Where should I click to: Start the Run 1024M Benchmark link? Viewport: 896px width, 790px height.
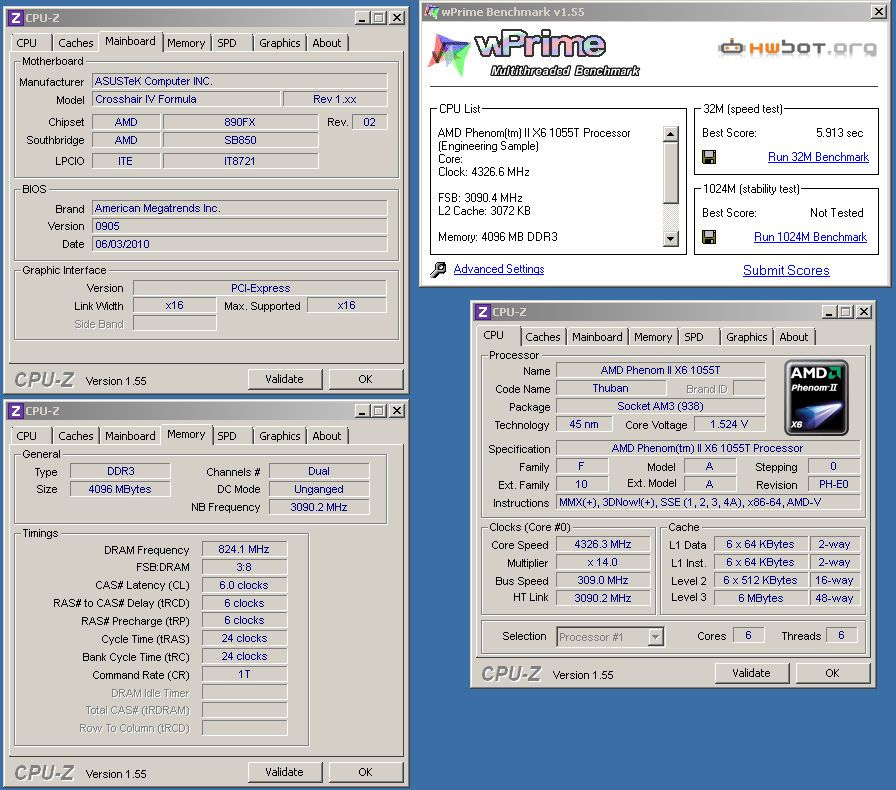coord(810,237)
